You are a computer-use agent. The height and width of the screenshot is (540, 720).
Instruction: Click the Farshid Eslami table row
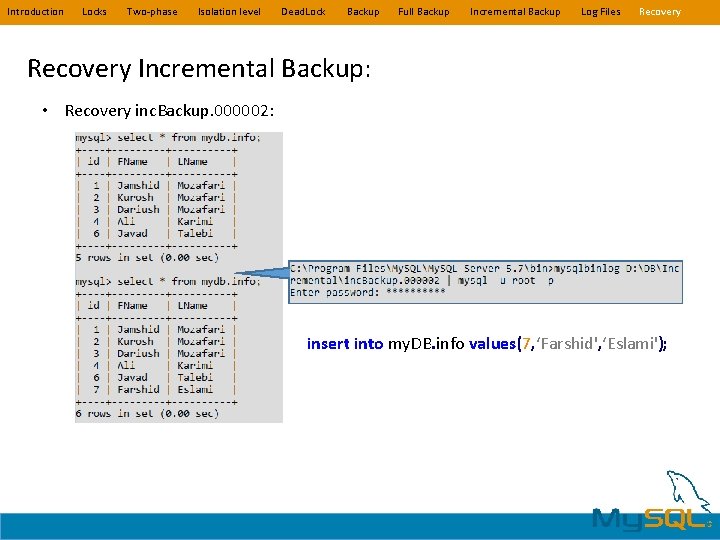(156, 389)
